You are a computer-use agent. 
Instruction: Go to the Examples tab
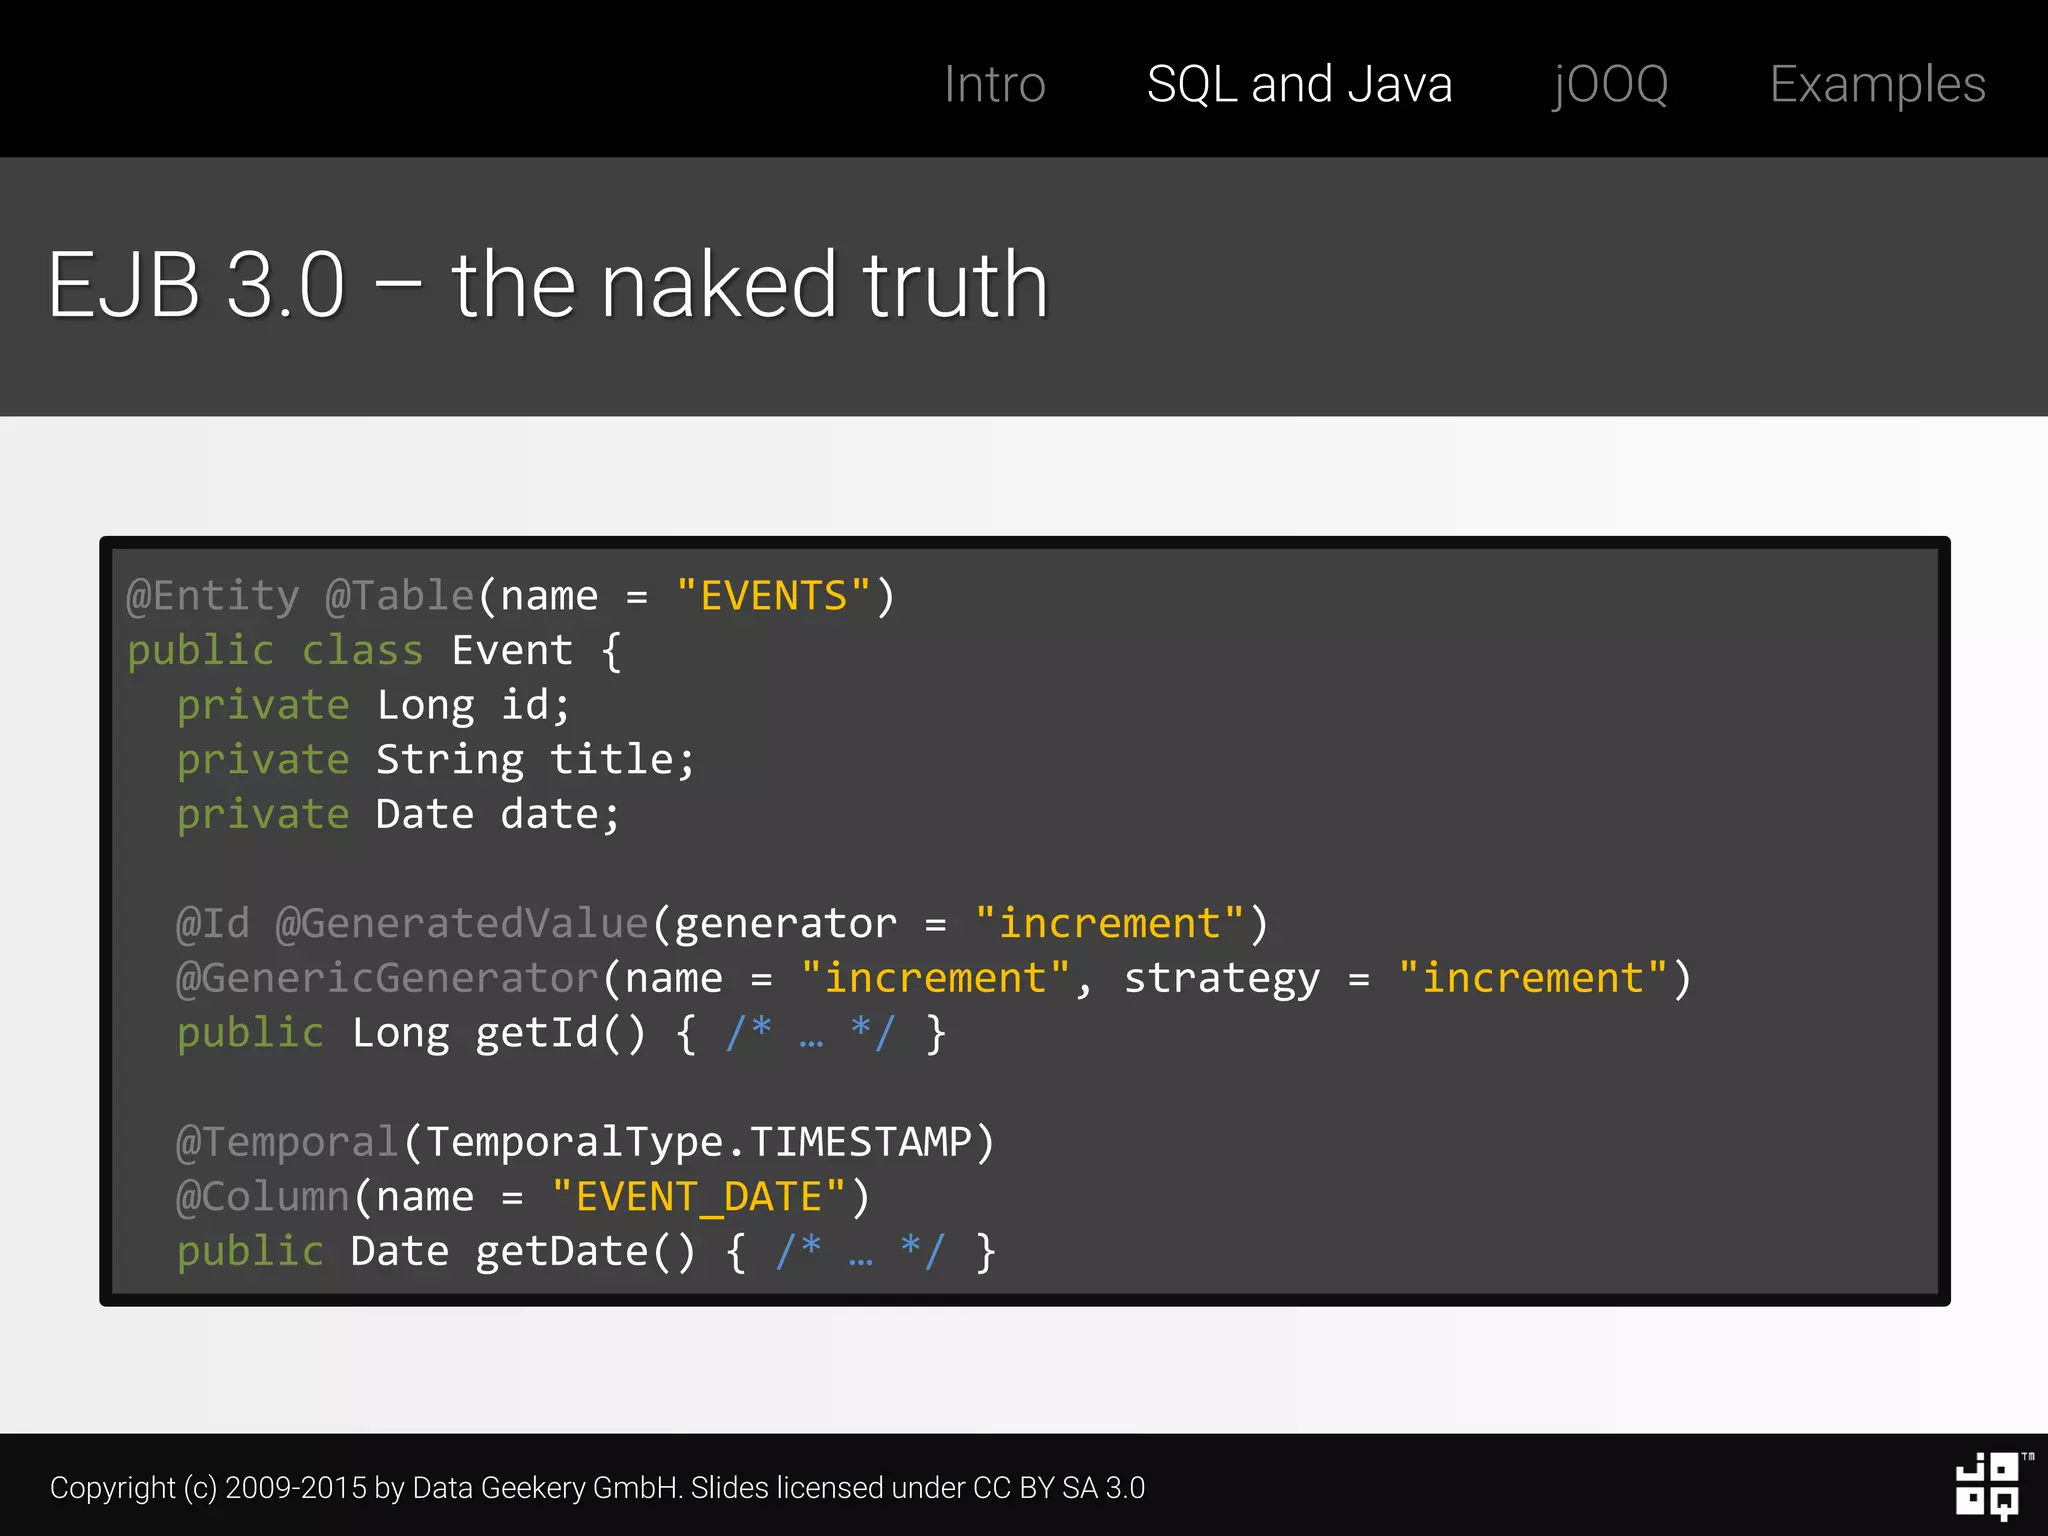point(1876,84)
